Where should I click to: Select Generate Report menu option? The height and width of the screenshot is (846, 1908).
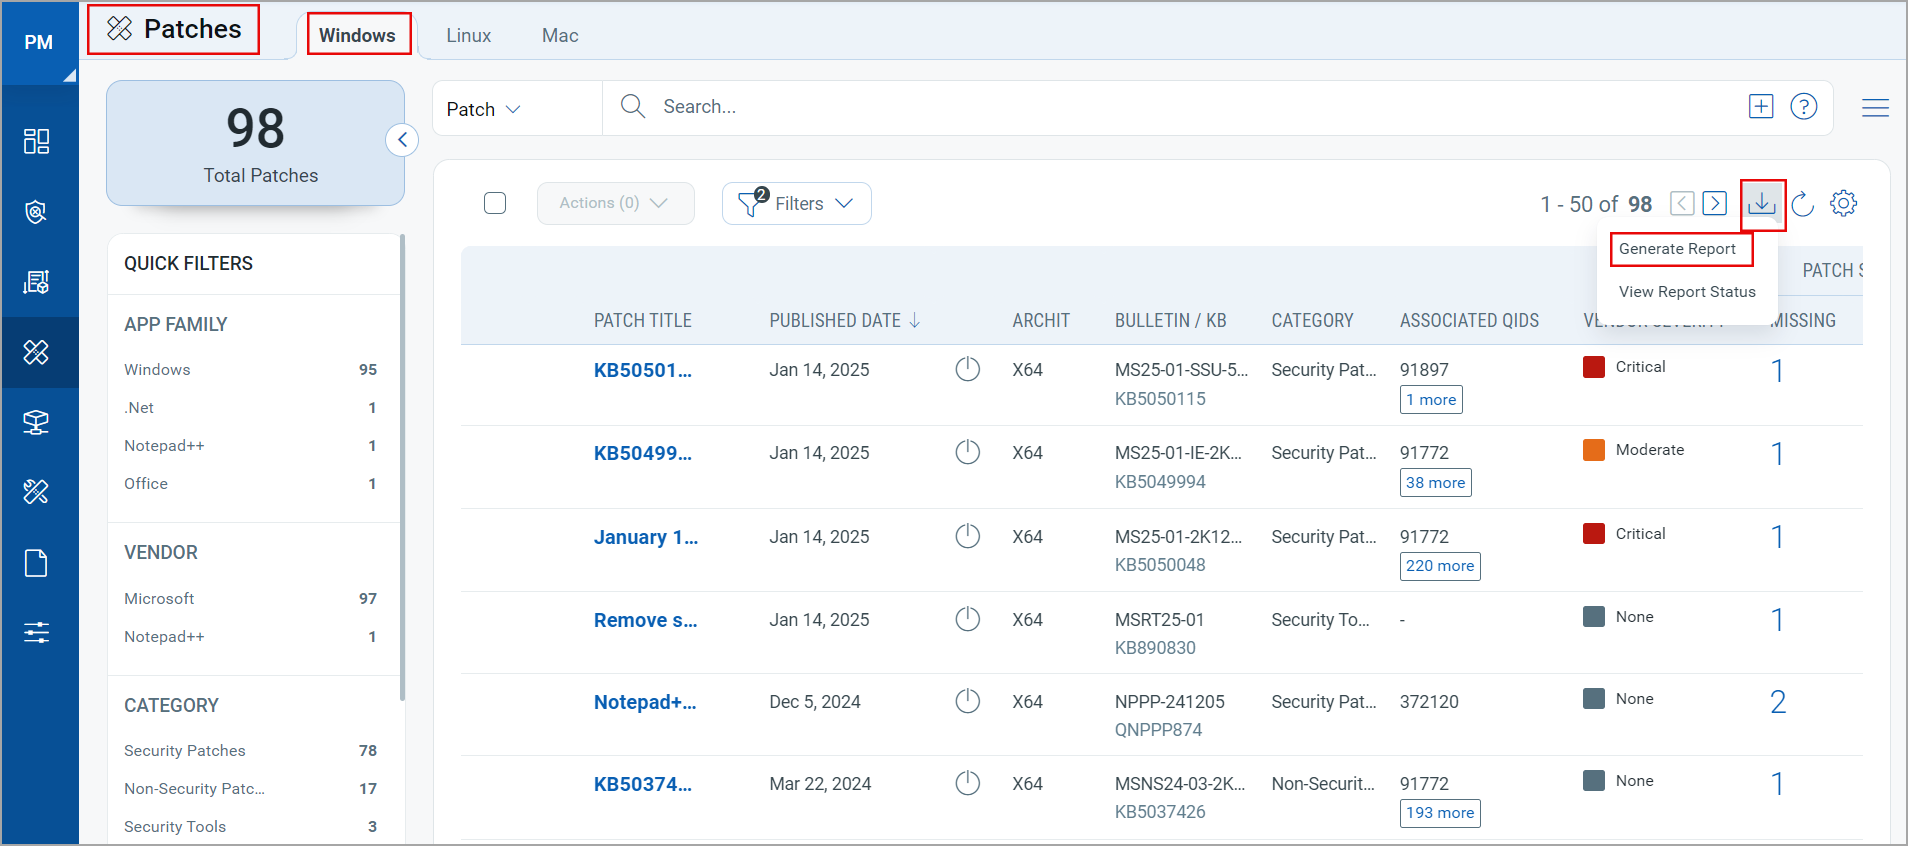[1677, 249]
